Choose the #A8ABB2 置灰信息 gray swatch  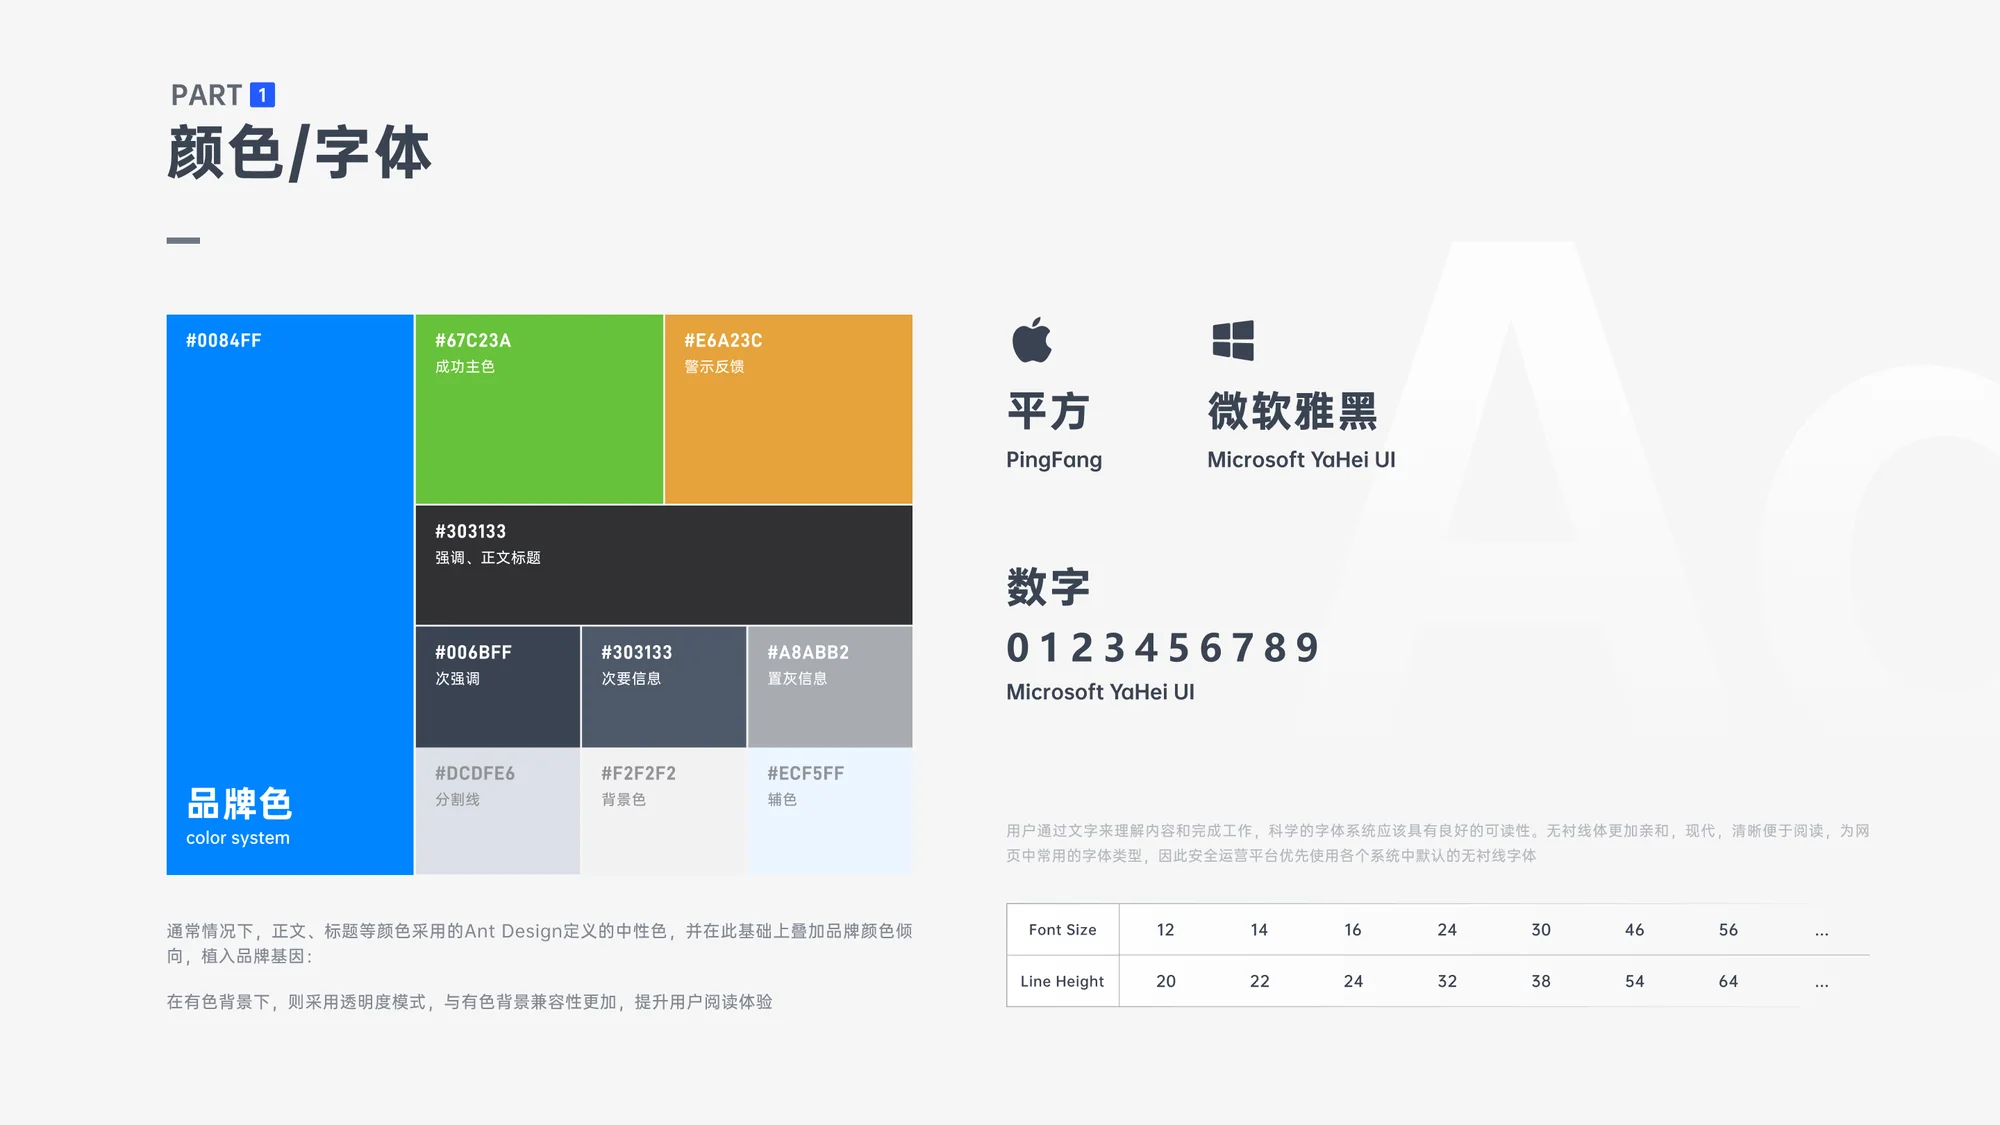[830, 687]
